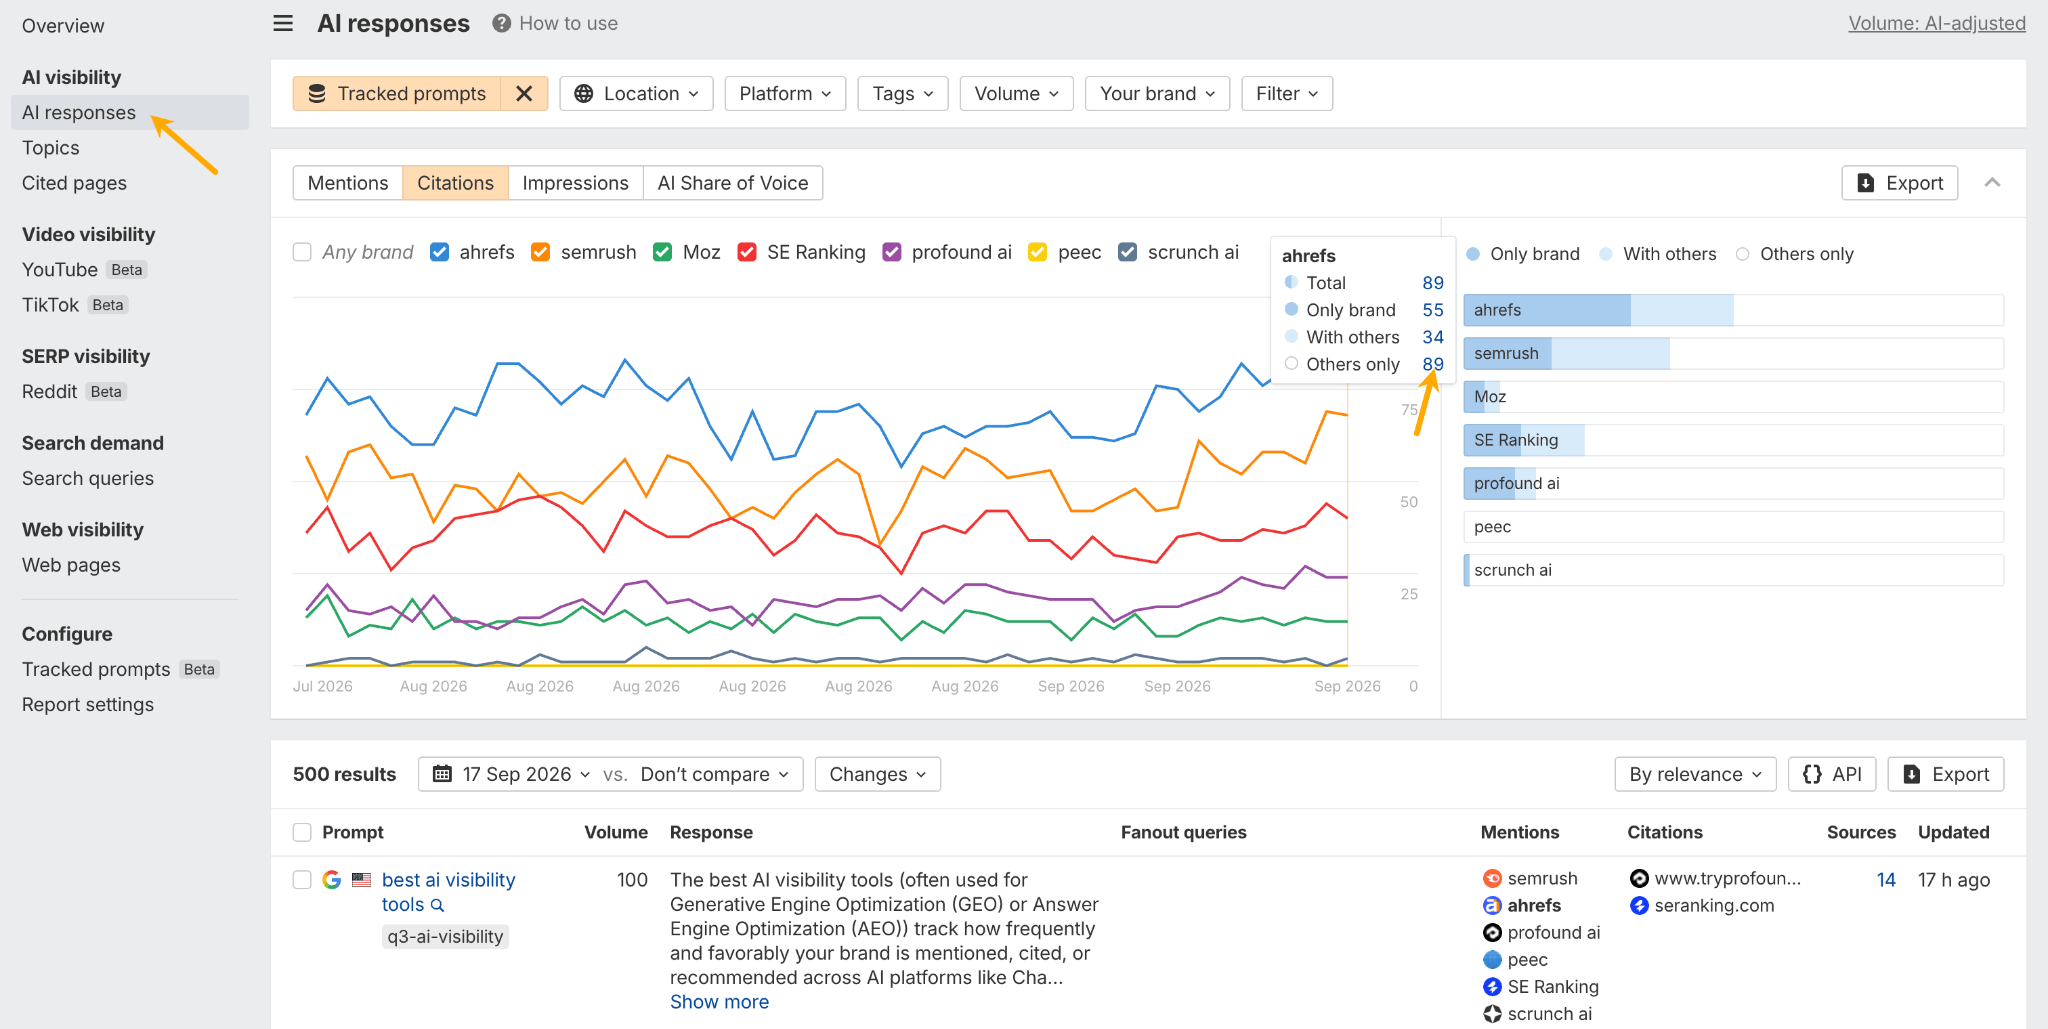Screen dimensions: 2048x1029
Task: Open the Platform dropdown
Action: pyautogui.click(x=785, y=93)
